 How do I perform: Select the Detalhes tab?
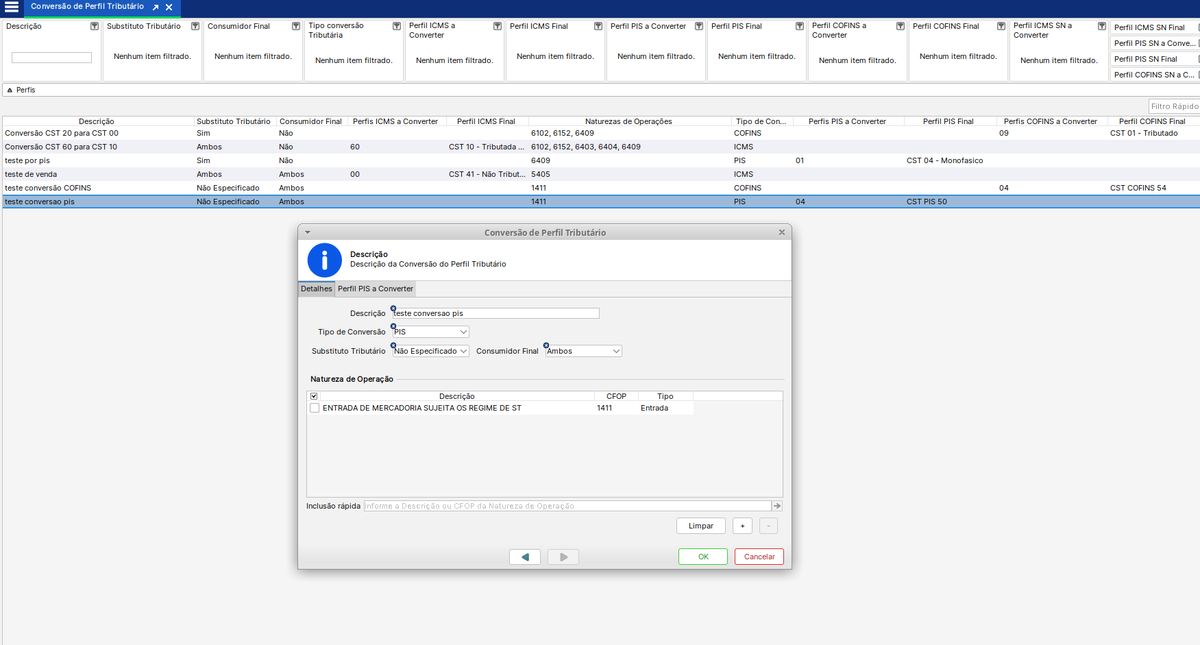tap(316, 289)
